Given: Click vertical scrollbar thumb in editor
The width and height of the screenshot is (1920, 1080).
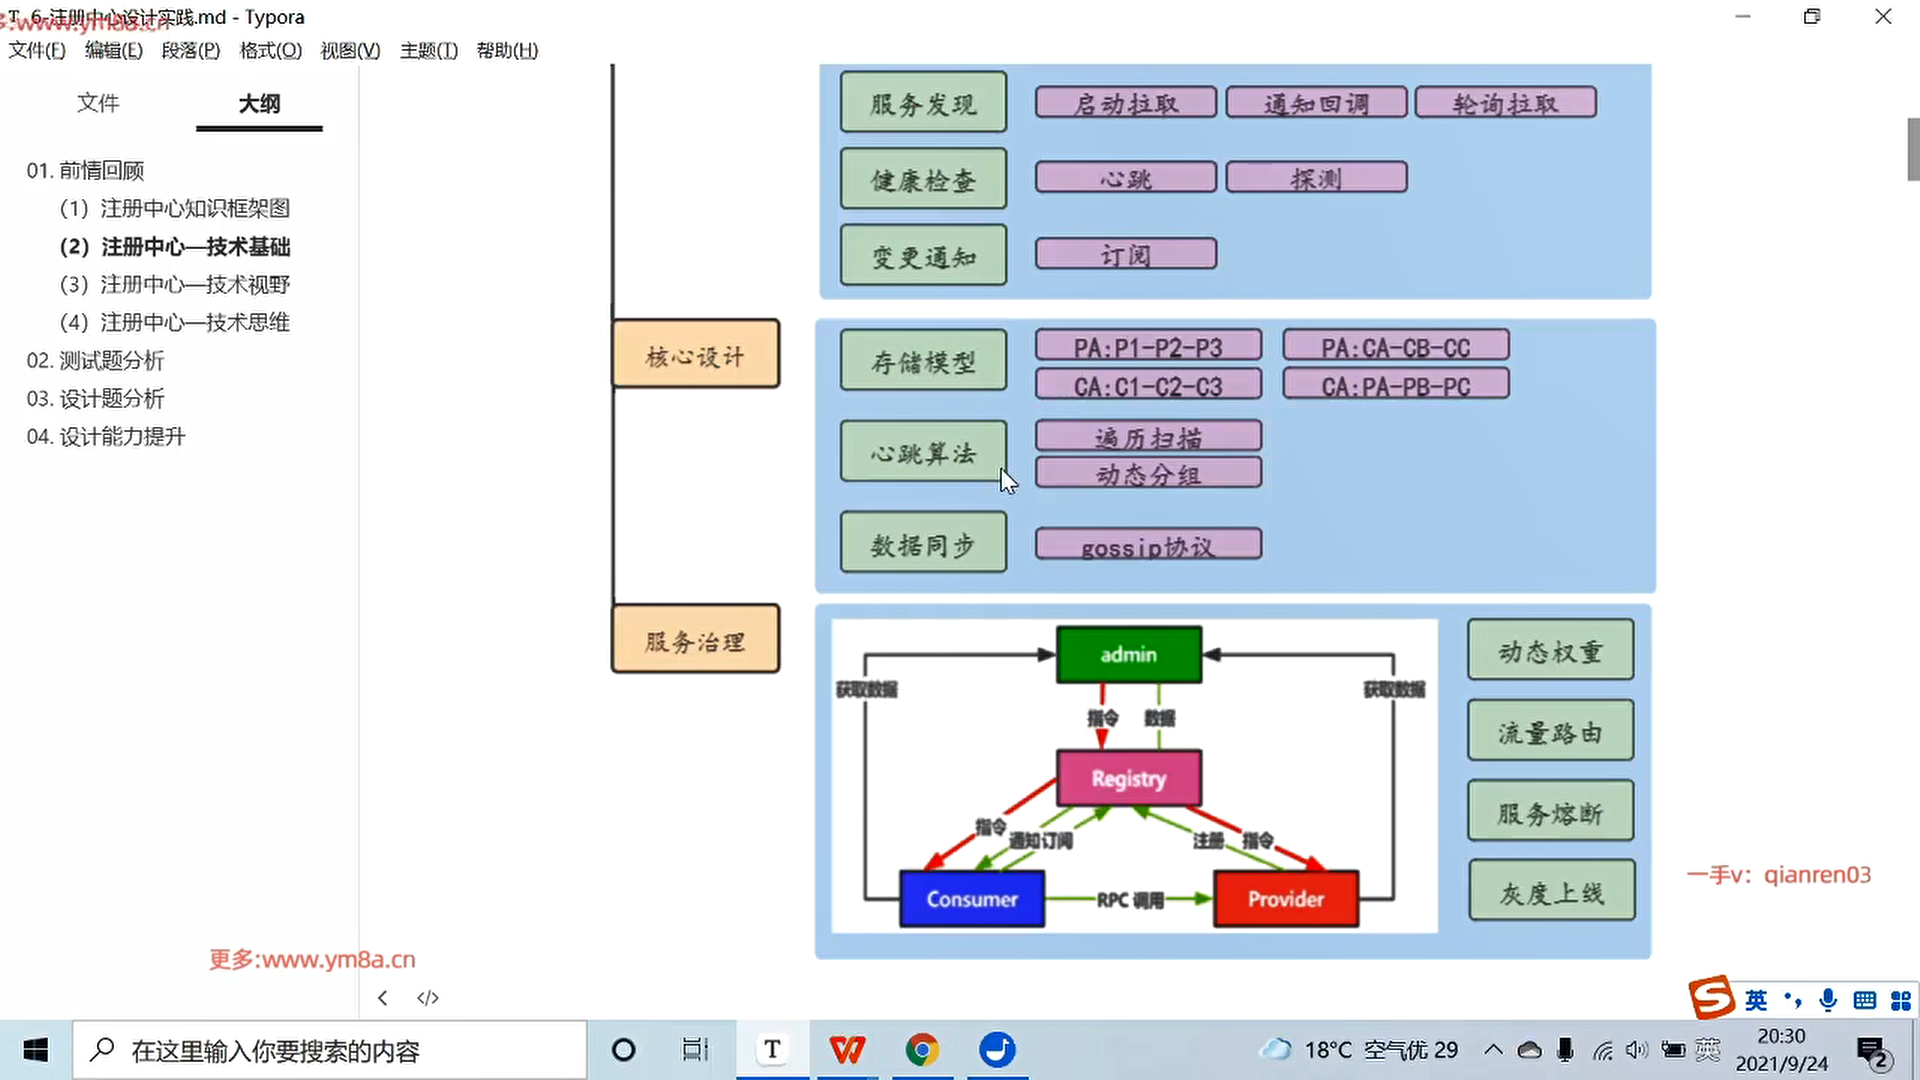Looking at the screenshot, I should tap(1913, 149).
